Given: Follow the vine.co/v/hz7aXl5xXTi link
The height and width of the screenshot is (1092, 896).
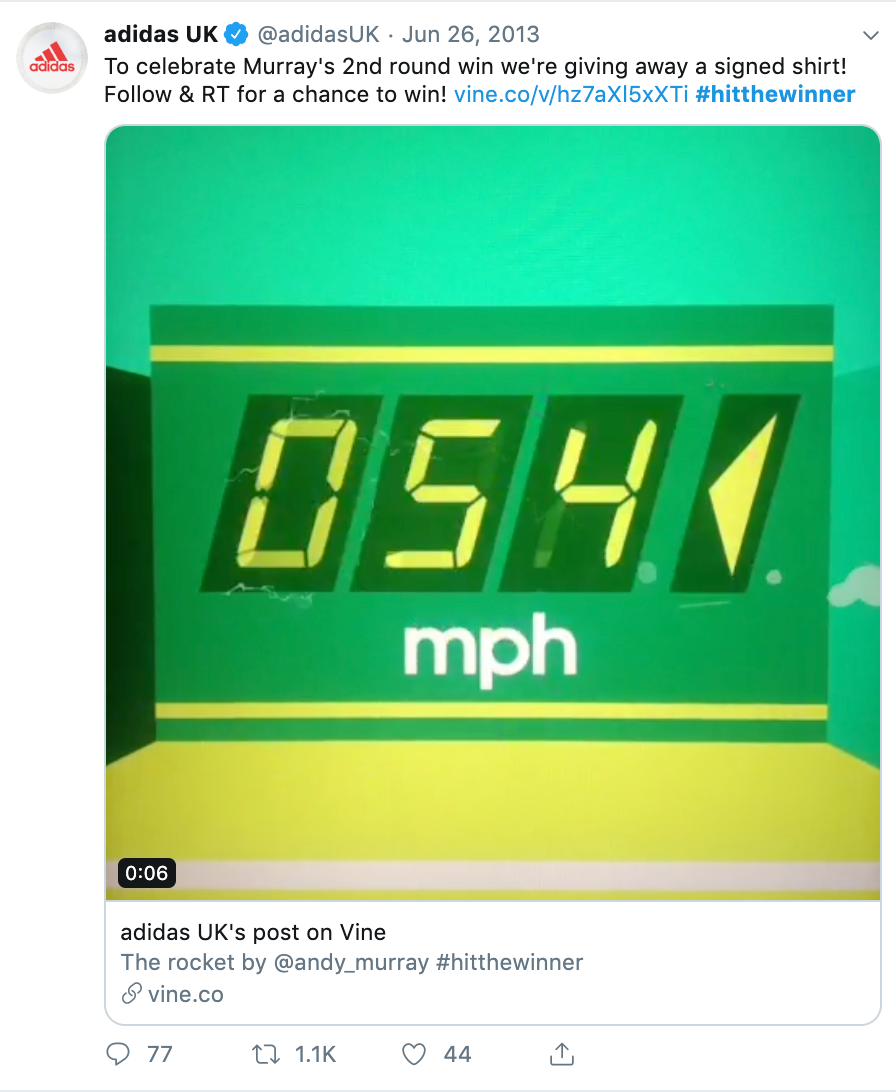Looking at the screenshot, I should [571, 95].
